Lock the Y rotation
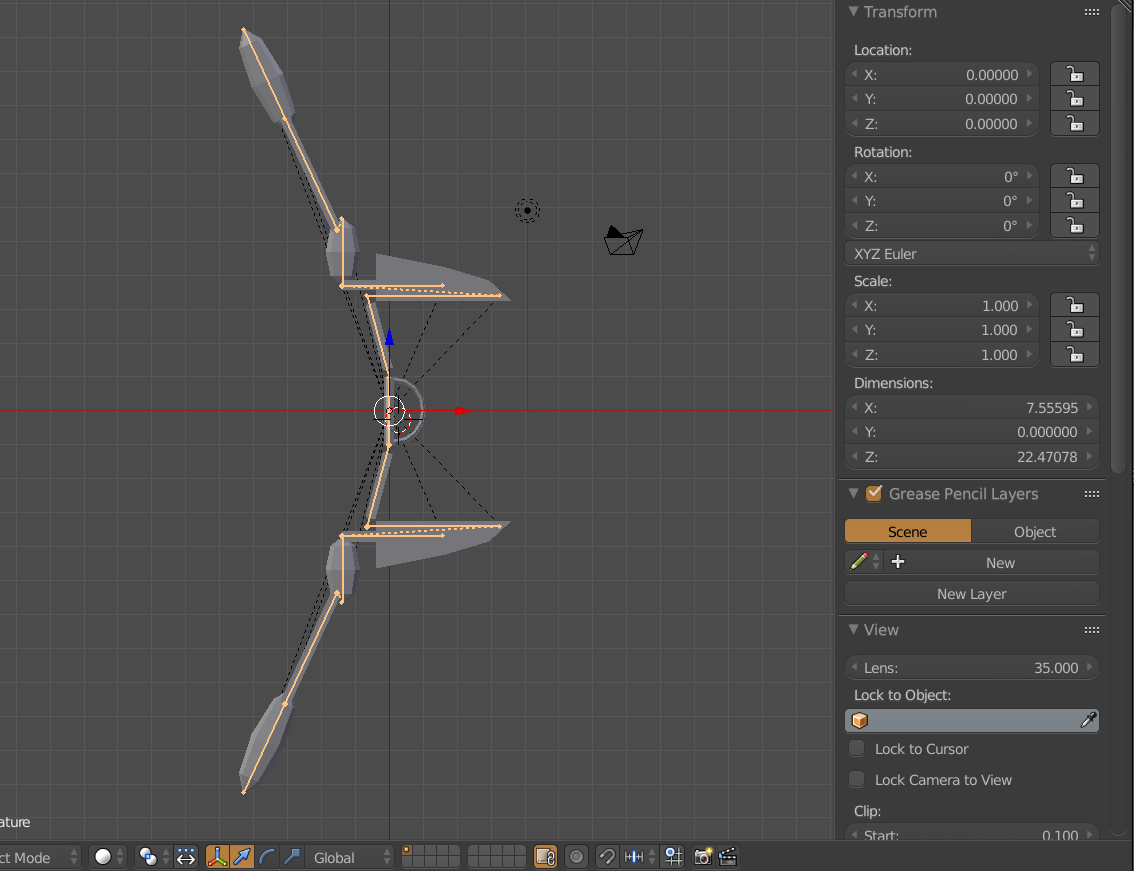This screenshot has height=871, width=1134. tap(1075, 201)
